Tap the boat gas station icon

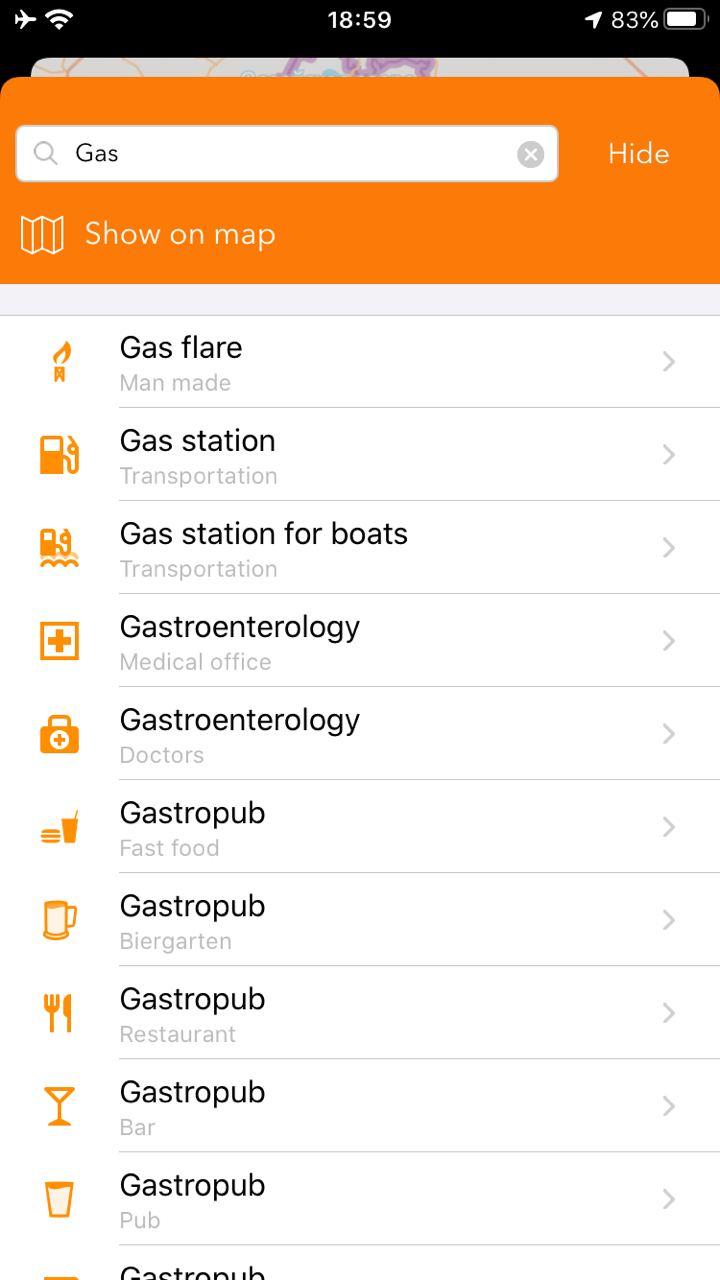(x=60, y=548)
